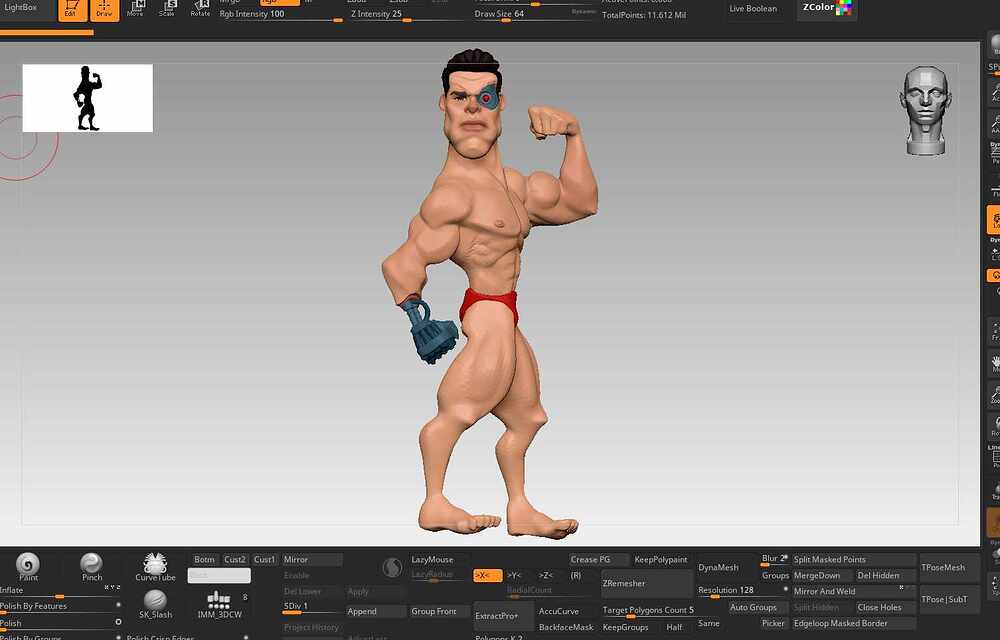
Task: Adjust the Inflate deformation slider
Action: click(x=61, y=592)
